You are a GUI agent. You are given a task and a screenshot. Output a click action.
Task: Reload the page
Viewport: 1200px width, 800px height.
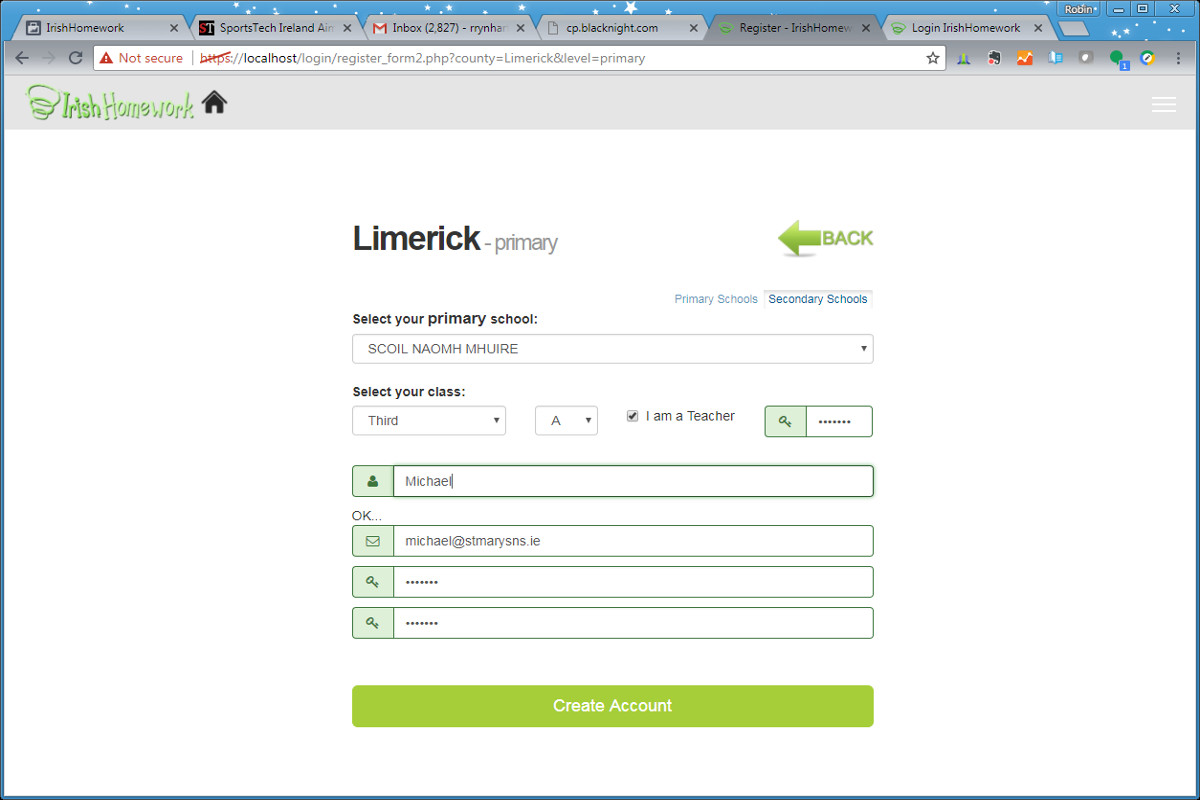pos(75,58)
